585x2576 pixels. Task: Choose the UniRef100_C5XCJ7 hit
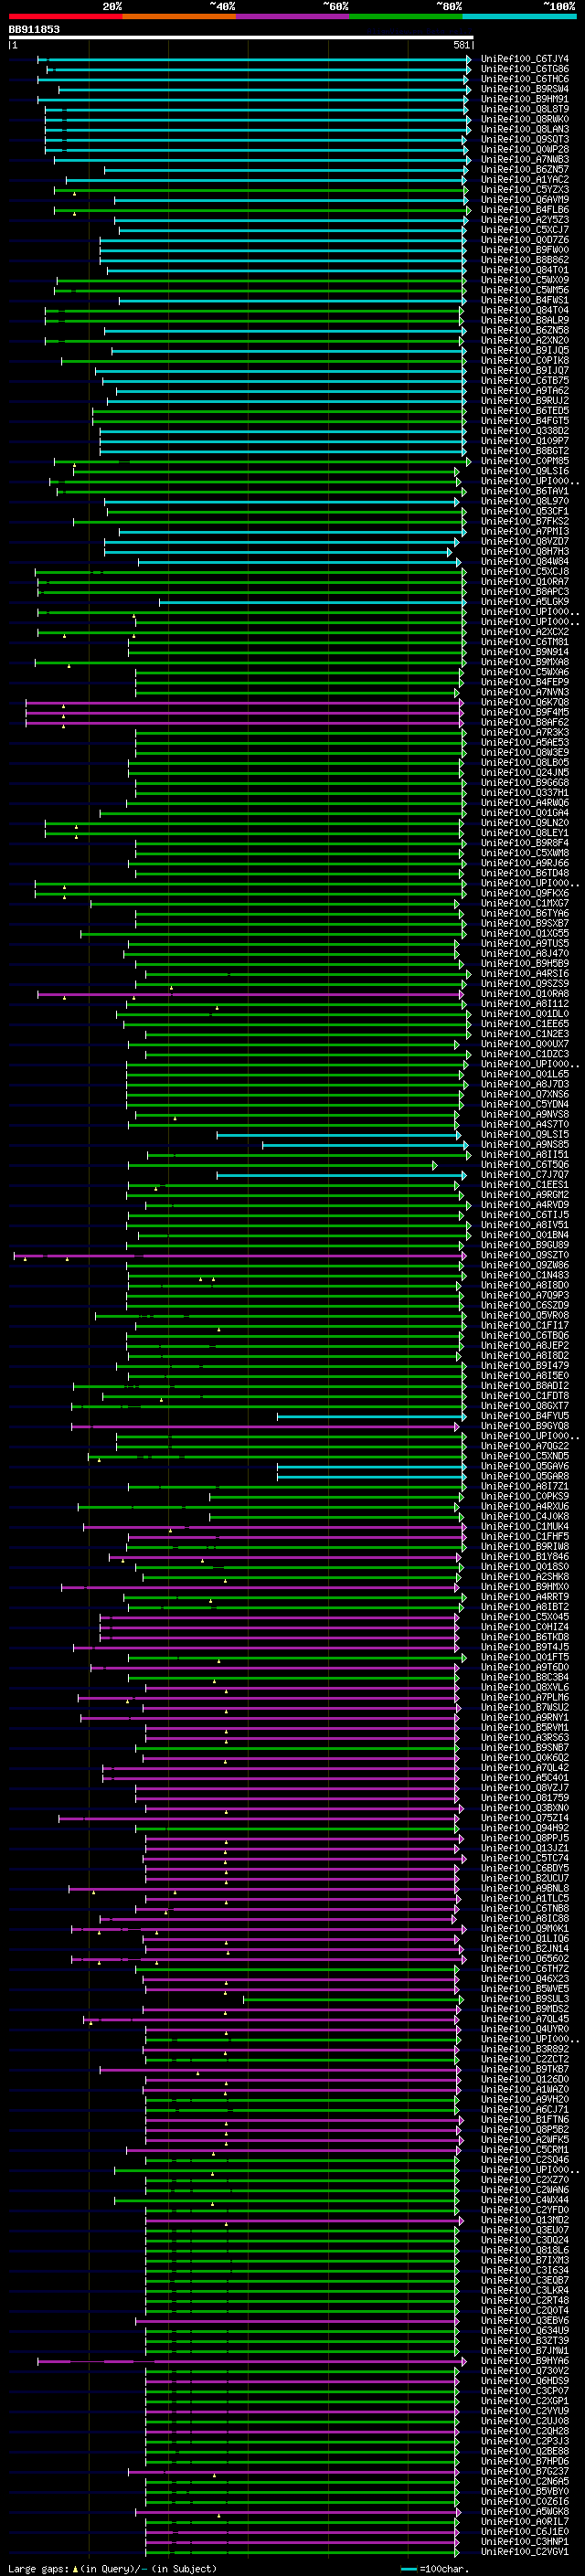525,229
